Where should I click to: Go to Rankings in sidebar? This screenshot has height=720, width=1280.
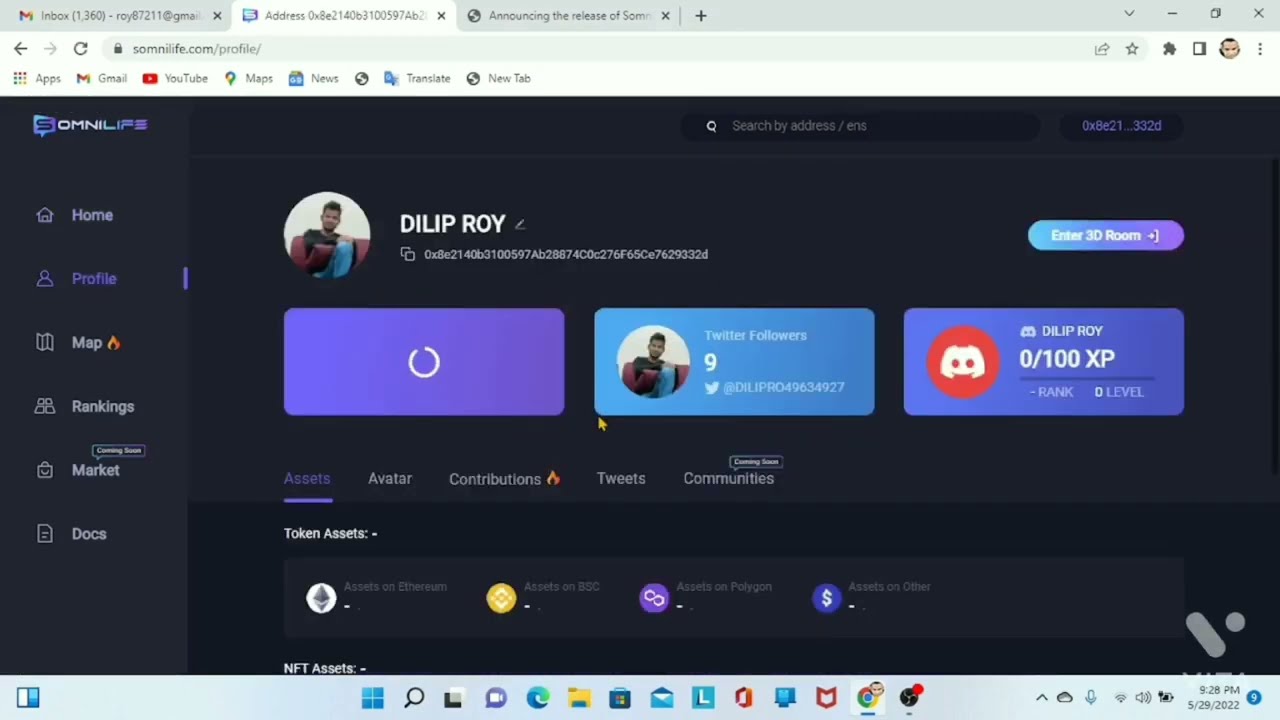[x=103, y=407]
